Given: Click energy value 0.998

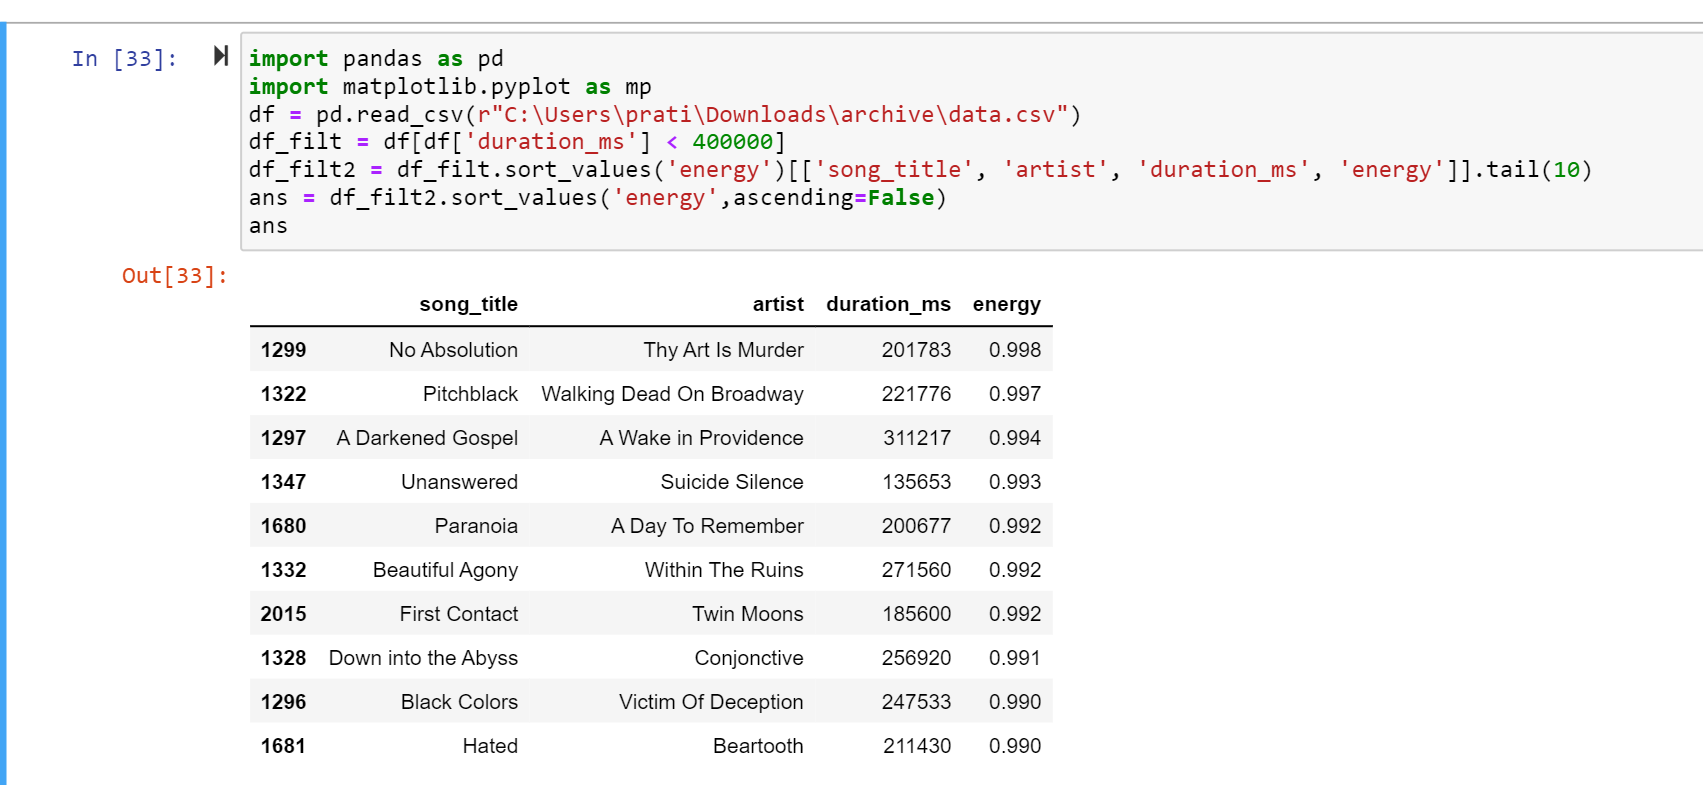Looking at the screenshot, I should [1015, 350].
